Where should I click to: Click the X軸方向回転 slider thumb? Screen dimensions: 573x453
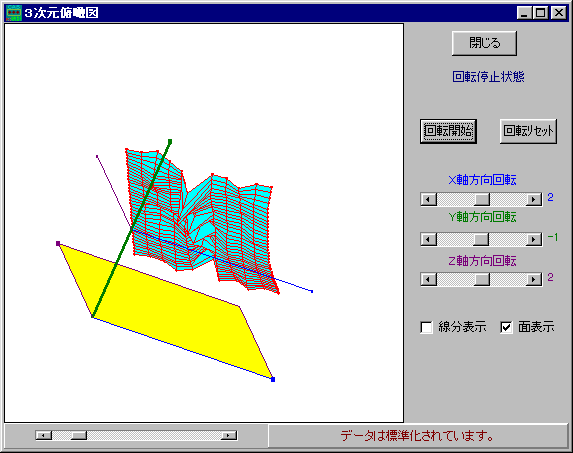coord(482,199)
